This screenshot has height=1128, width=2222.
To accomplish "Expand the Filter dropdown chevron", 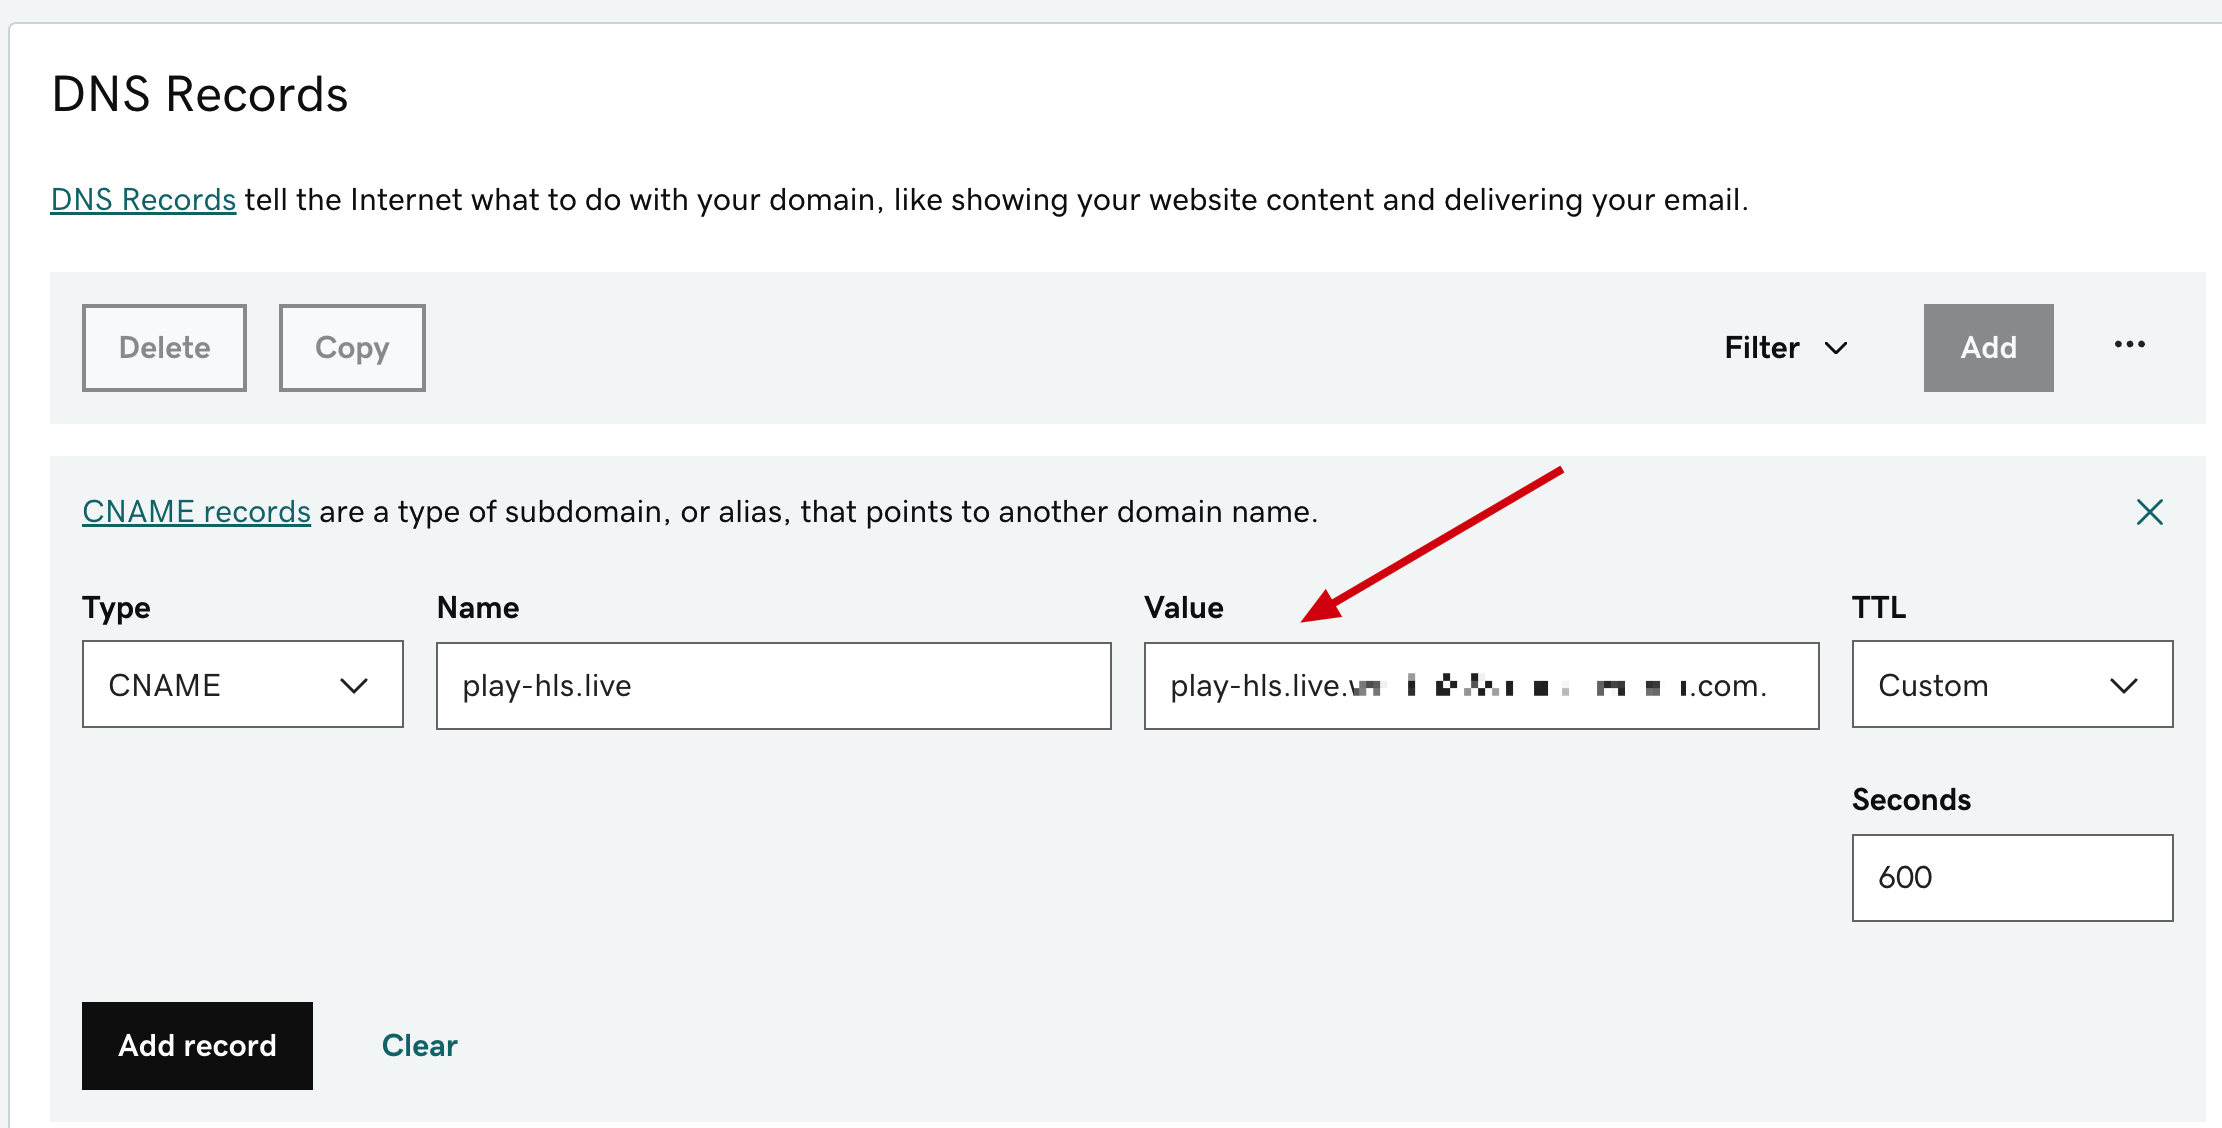I will [x=1836, y=348].
